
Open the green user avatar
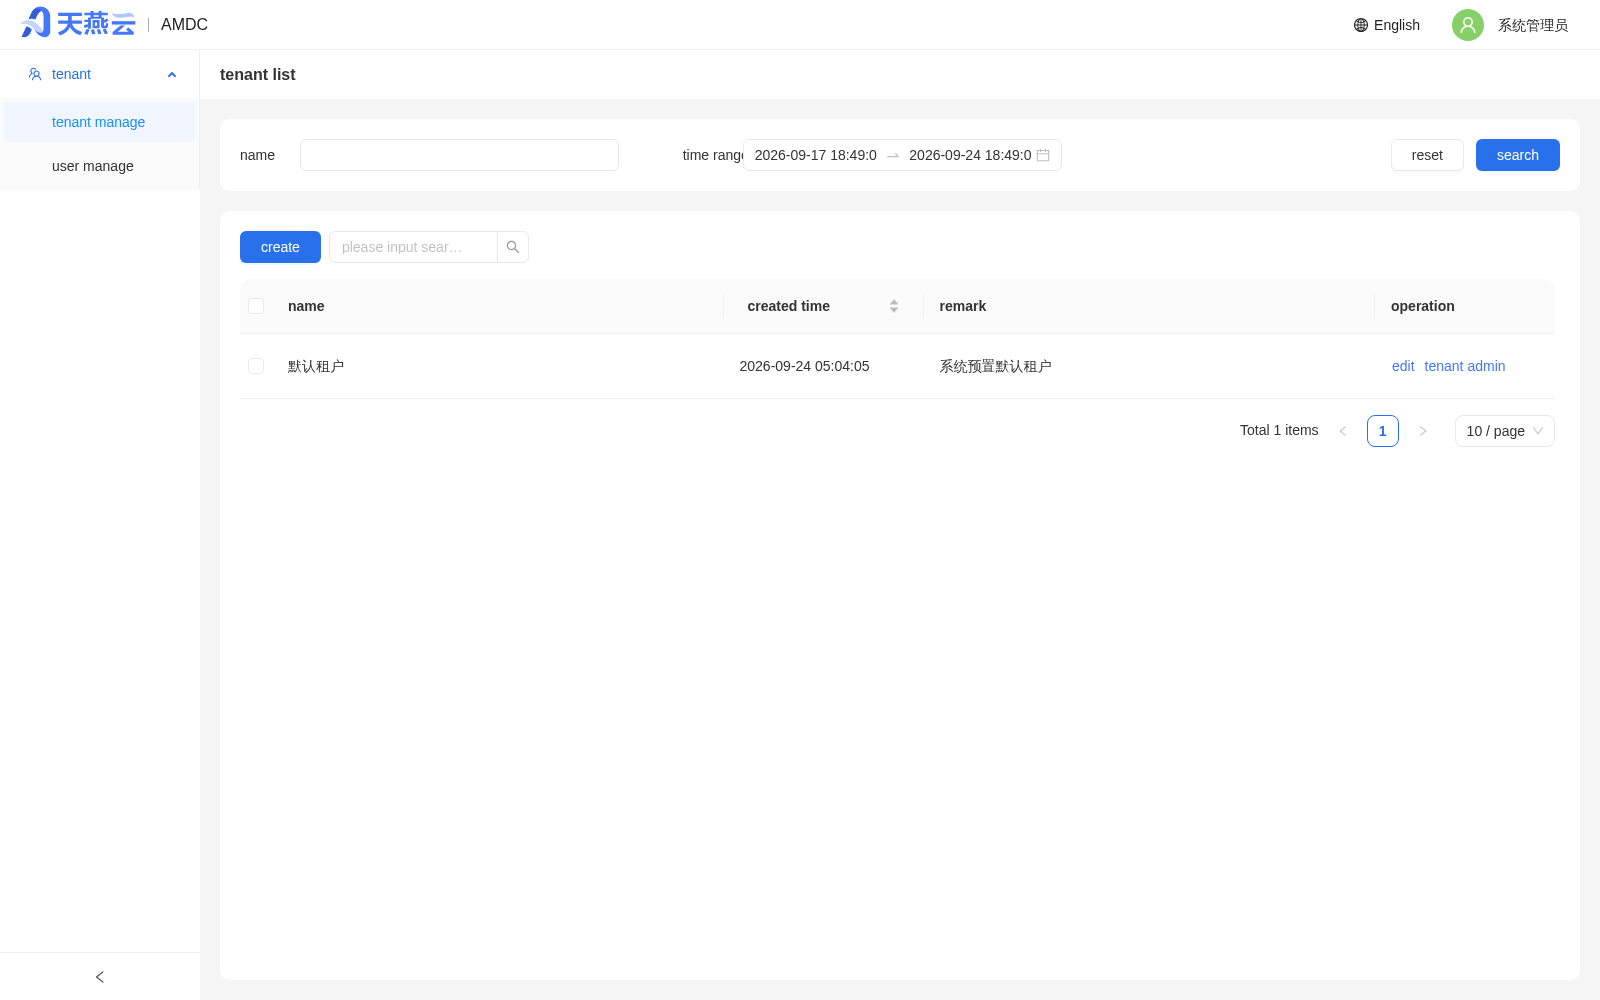[x=1468, y=25]
